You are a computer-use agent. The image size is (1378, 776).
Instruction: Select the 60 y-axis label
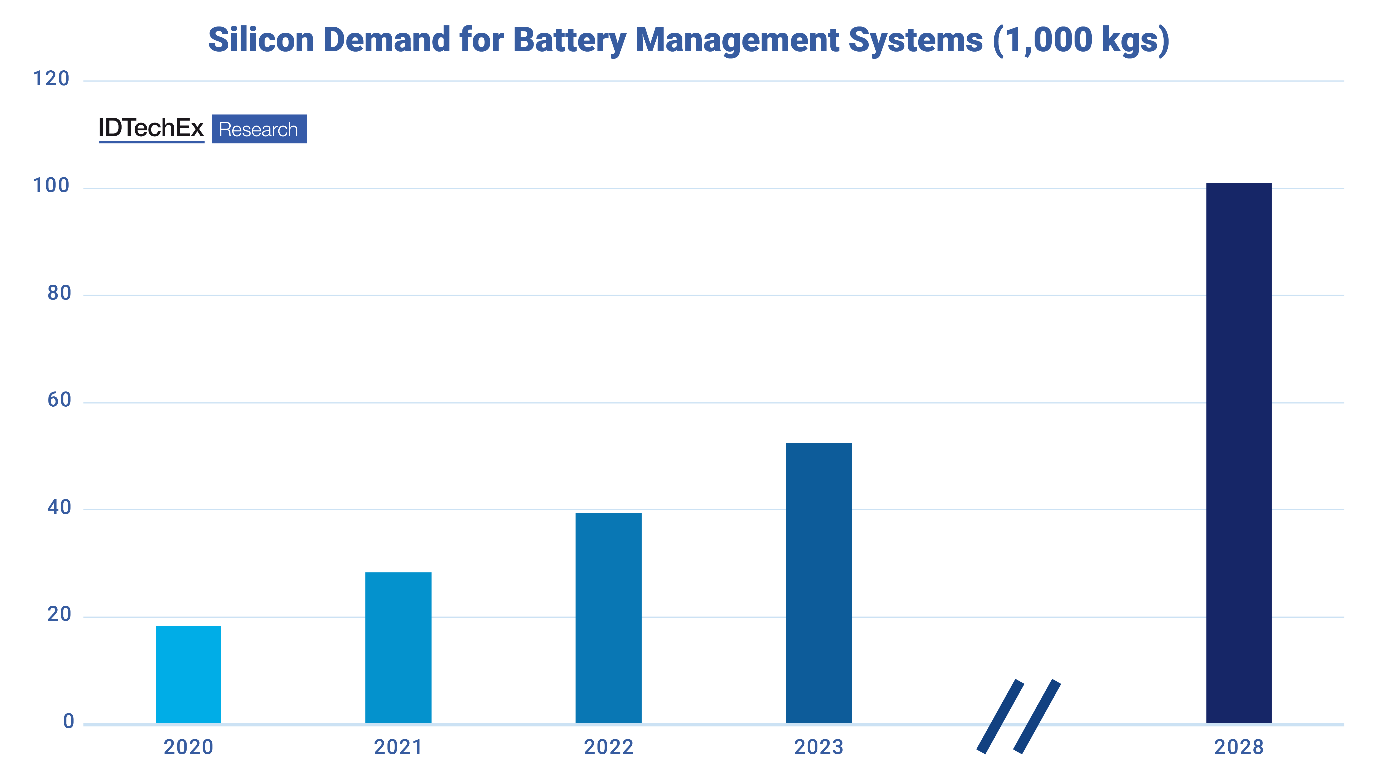point(57,401)
